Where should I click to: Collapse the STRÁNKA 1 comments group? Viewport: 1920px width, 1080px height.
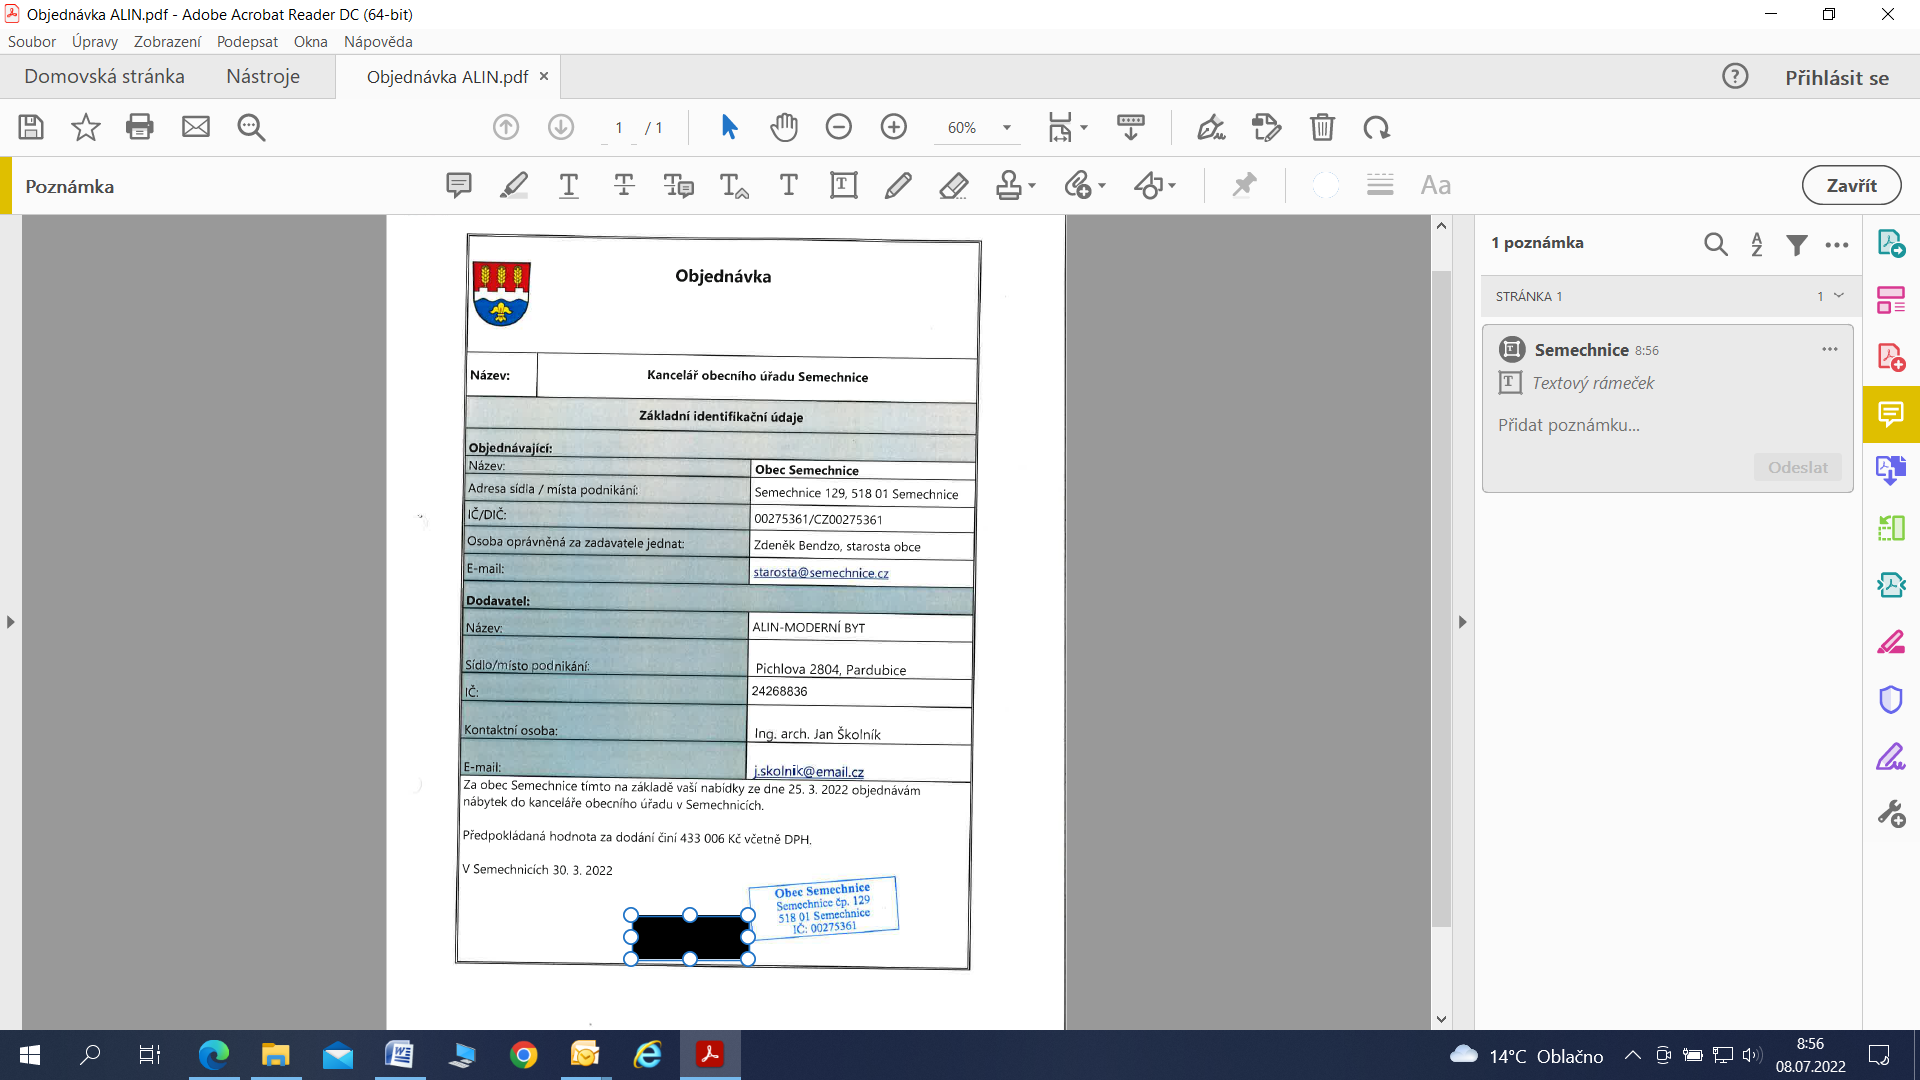[1839, 296]
